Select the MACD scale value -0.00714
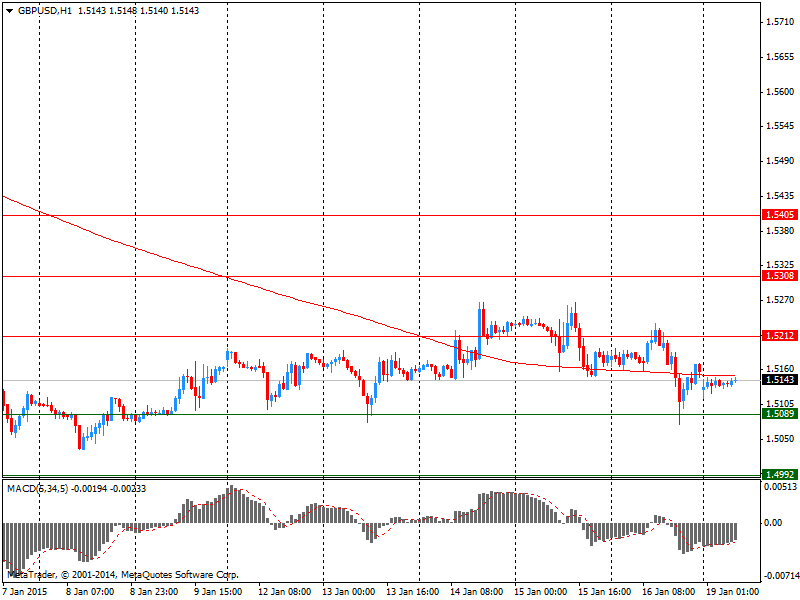 pyautogui.click(x=780, y=576)
